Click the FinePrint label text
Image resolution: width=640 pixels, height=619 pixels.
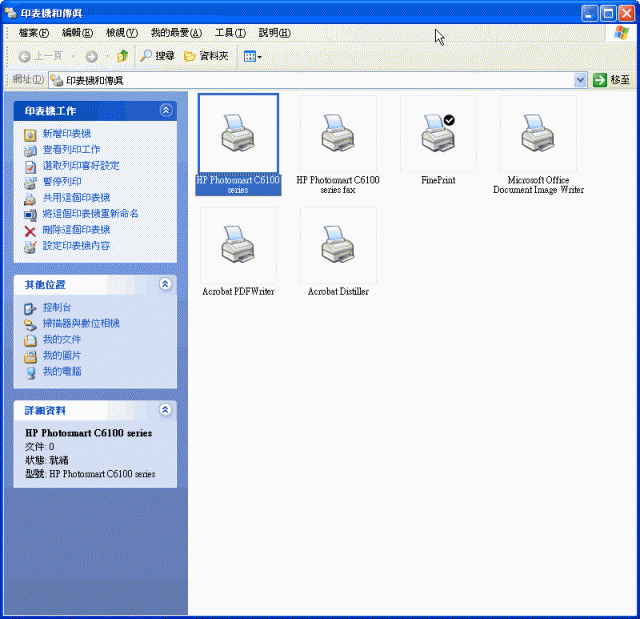[438, 180]
